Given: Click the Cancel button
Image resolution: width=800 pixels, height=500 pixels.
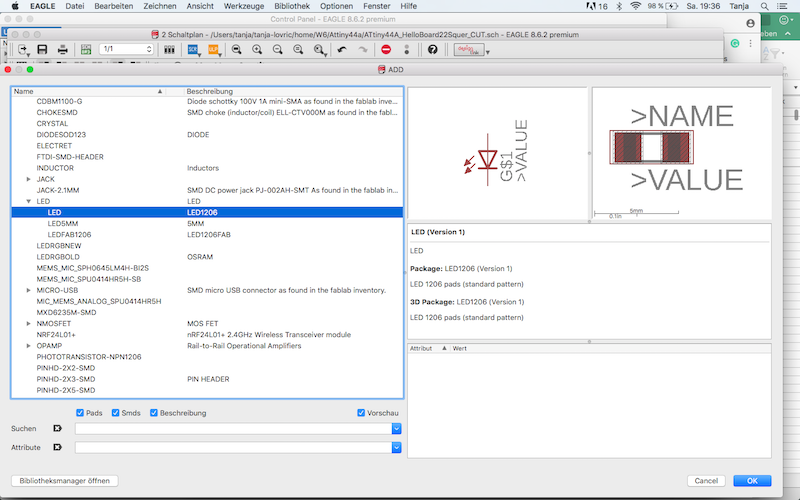Looking at the screenshot, I should (706, 481).
